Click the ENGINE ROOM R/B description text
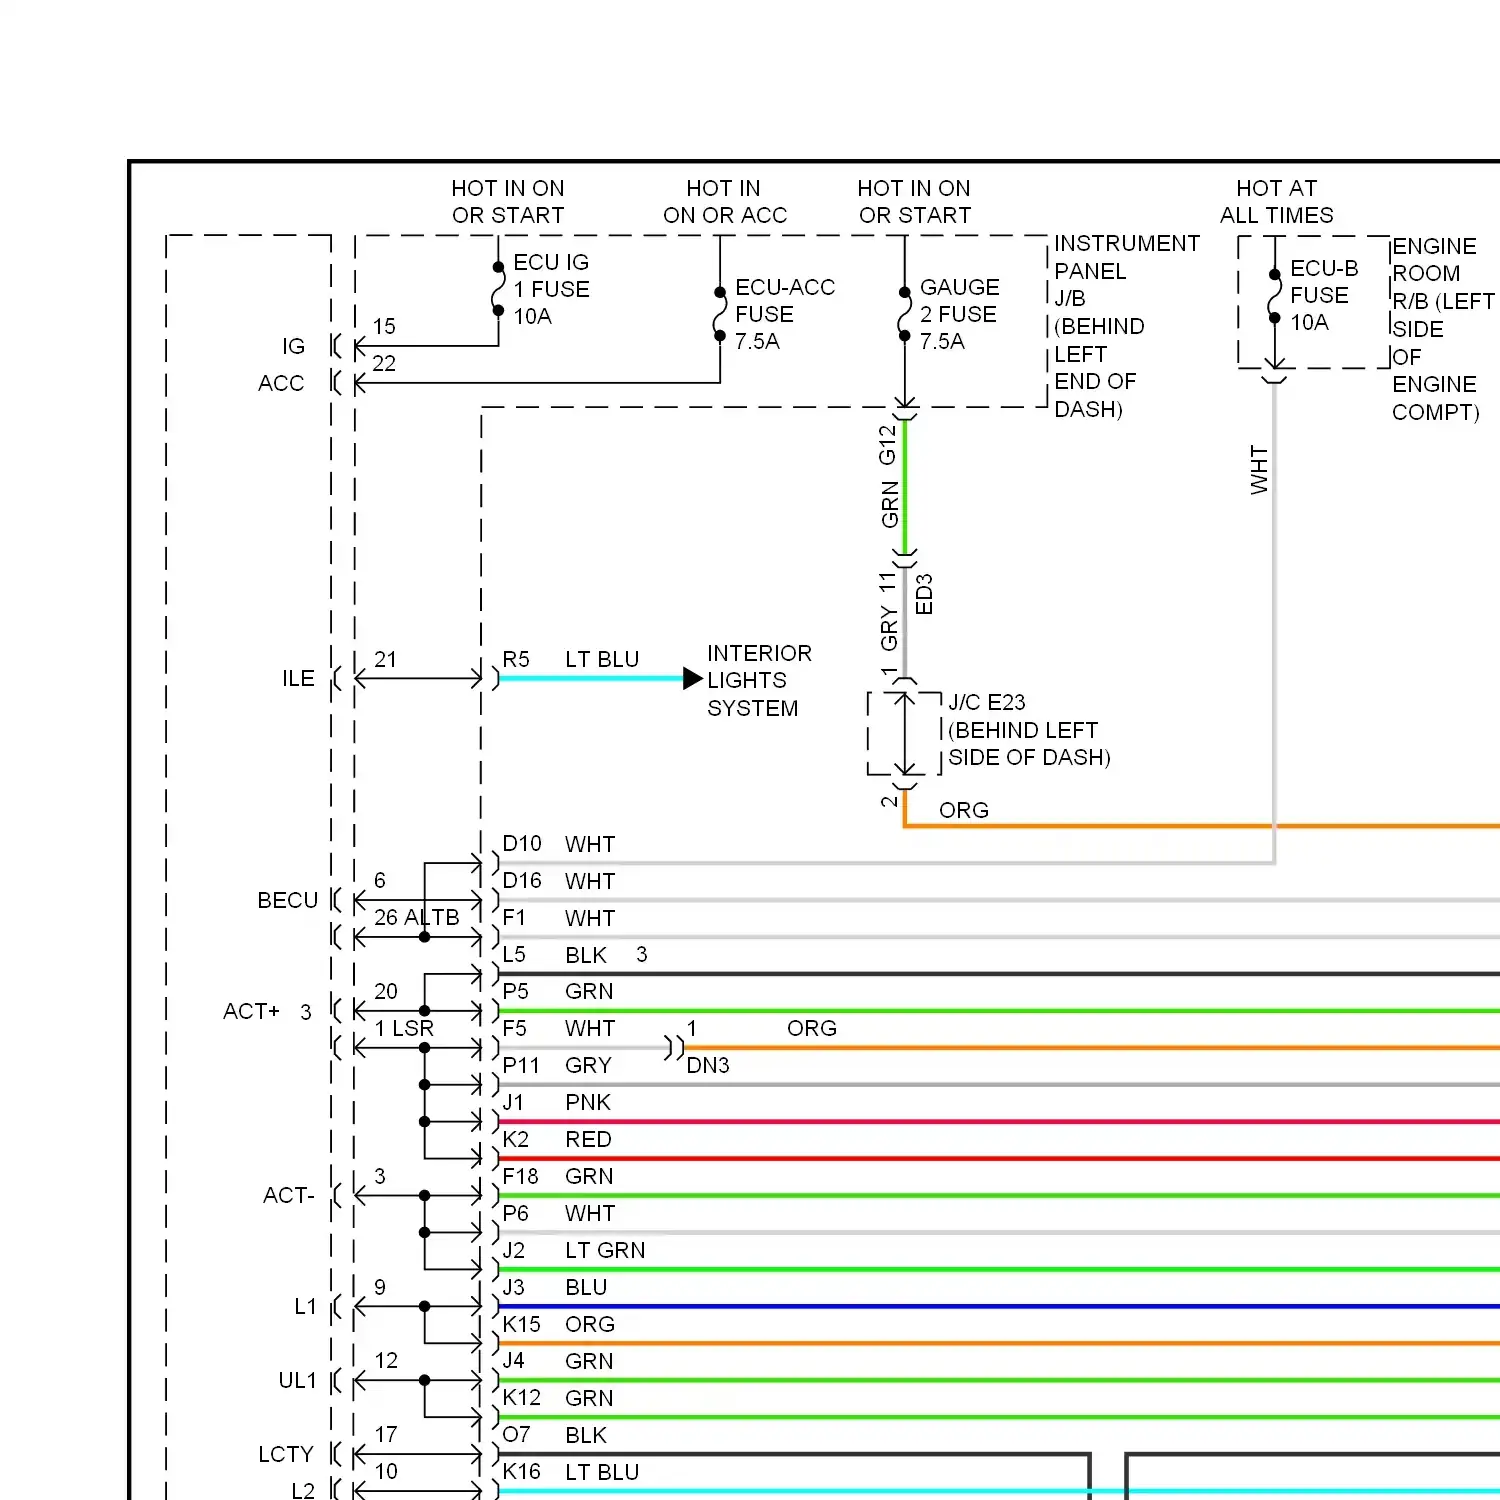1500x1500 pixels. coord(1443,329)
